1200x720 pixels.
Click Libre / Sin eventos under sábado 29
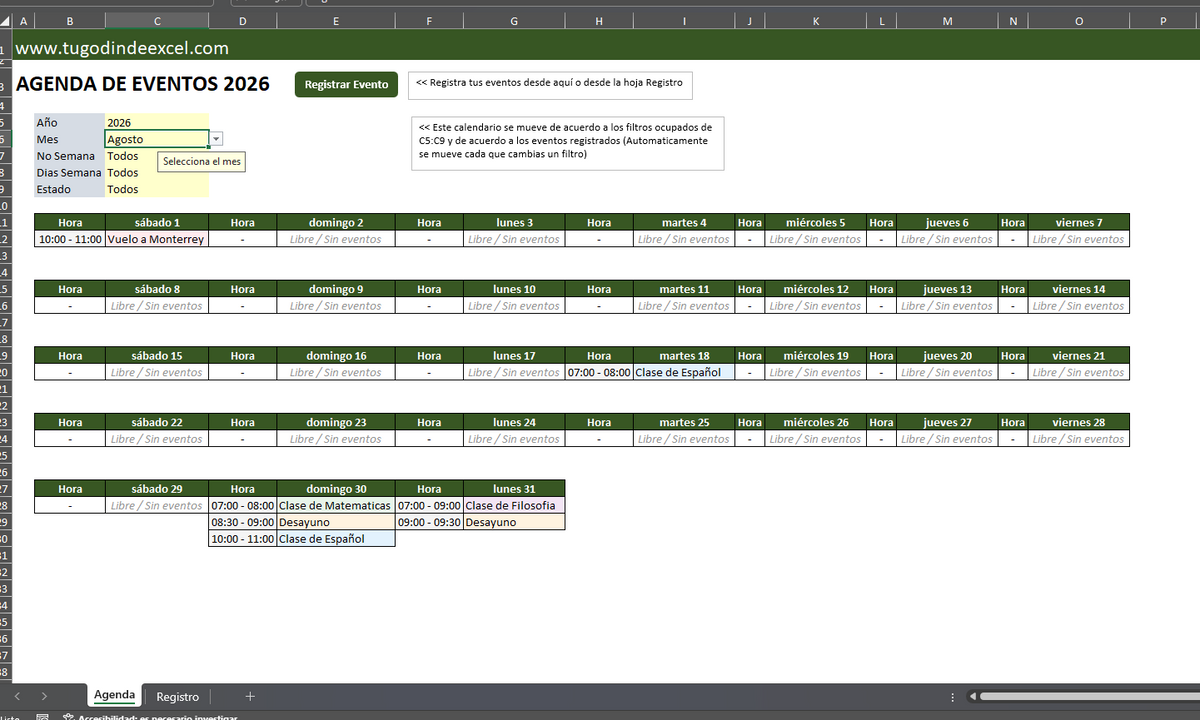point(157,505)
